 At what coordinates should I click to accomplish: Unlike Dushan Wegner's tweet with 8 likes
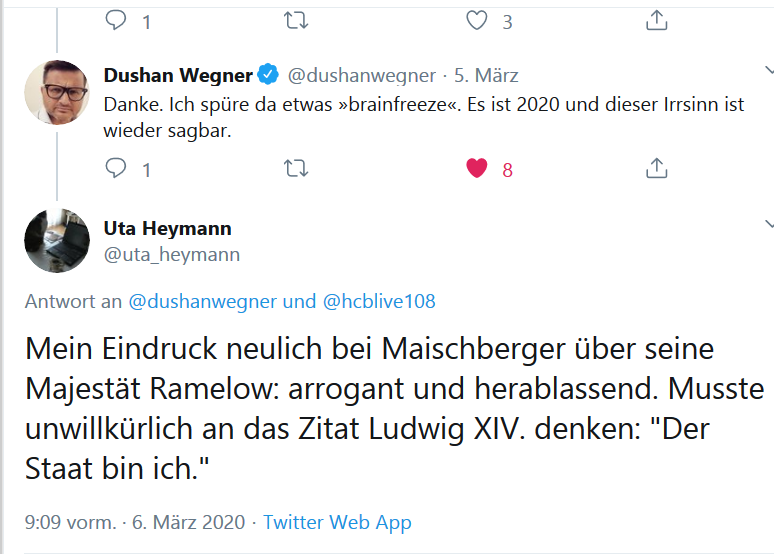(x=477, y=168)
